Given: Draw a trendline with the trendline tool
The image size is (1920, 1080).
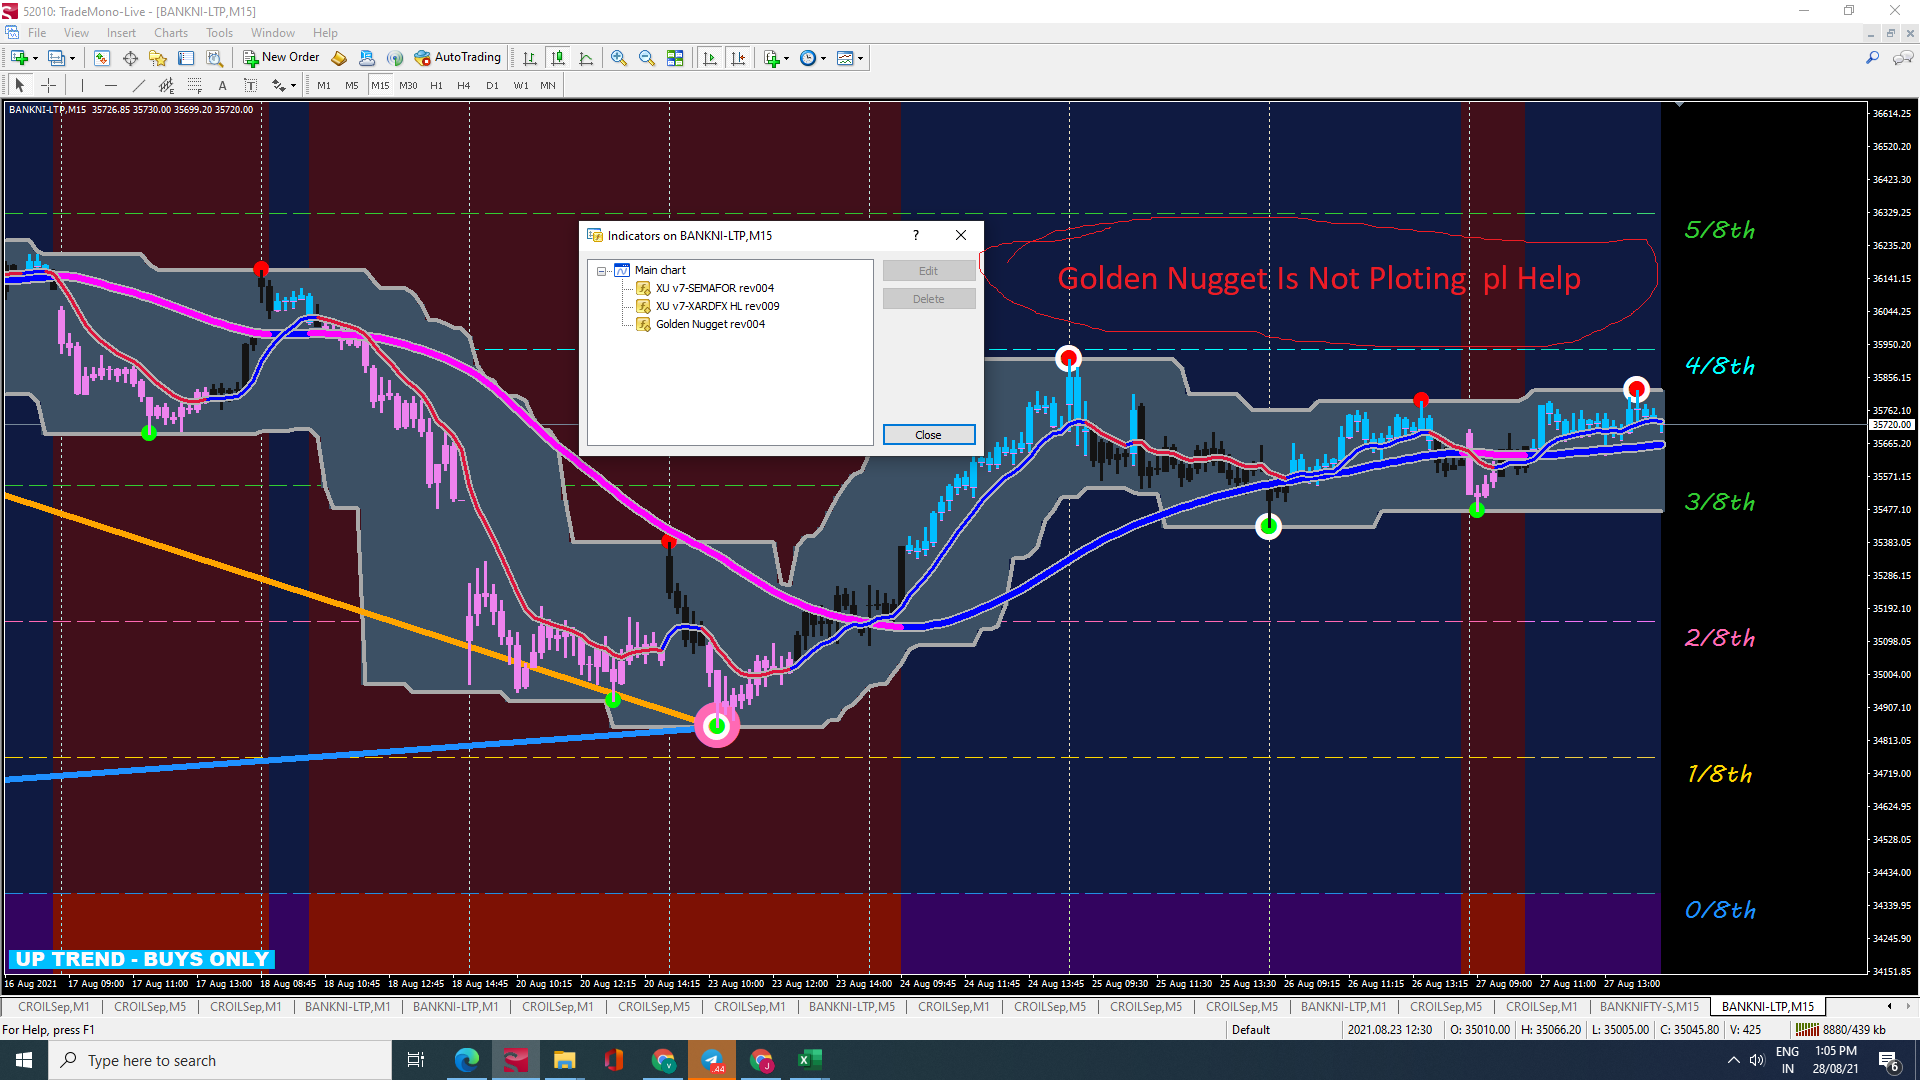Looking at the screenshot, I should tap(139, 86).
